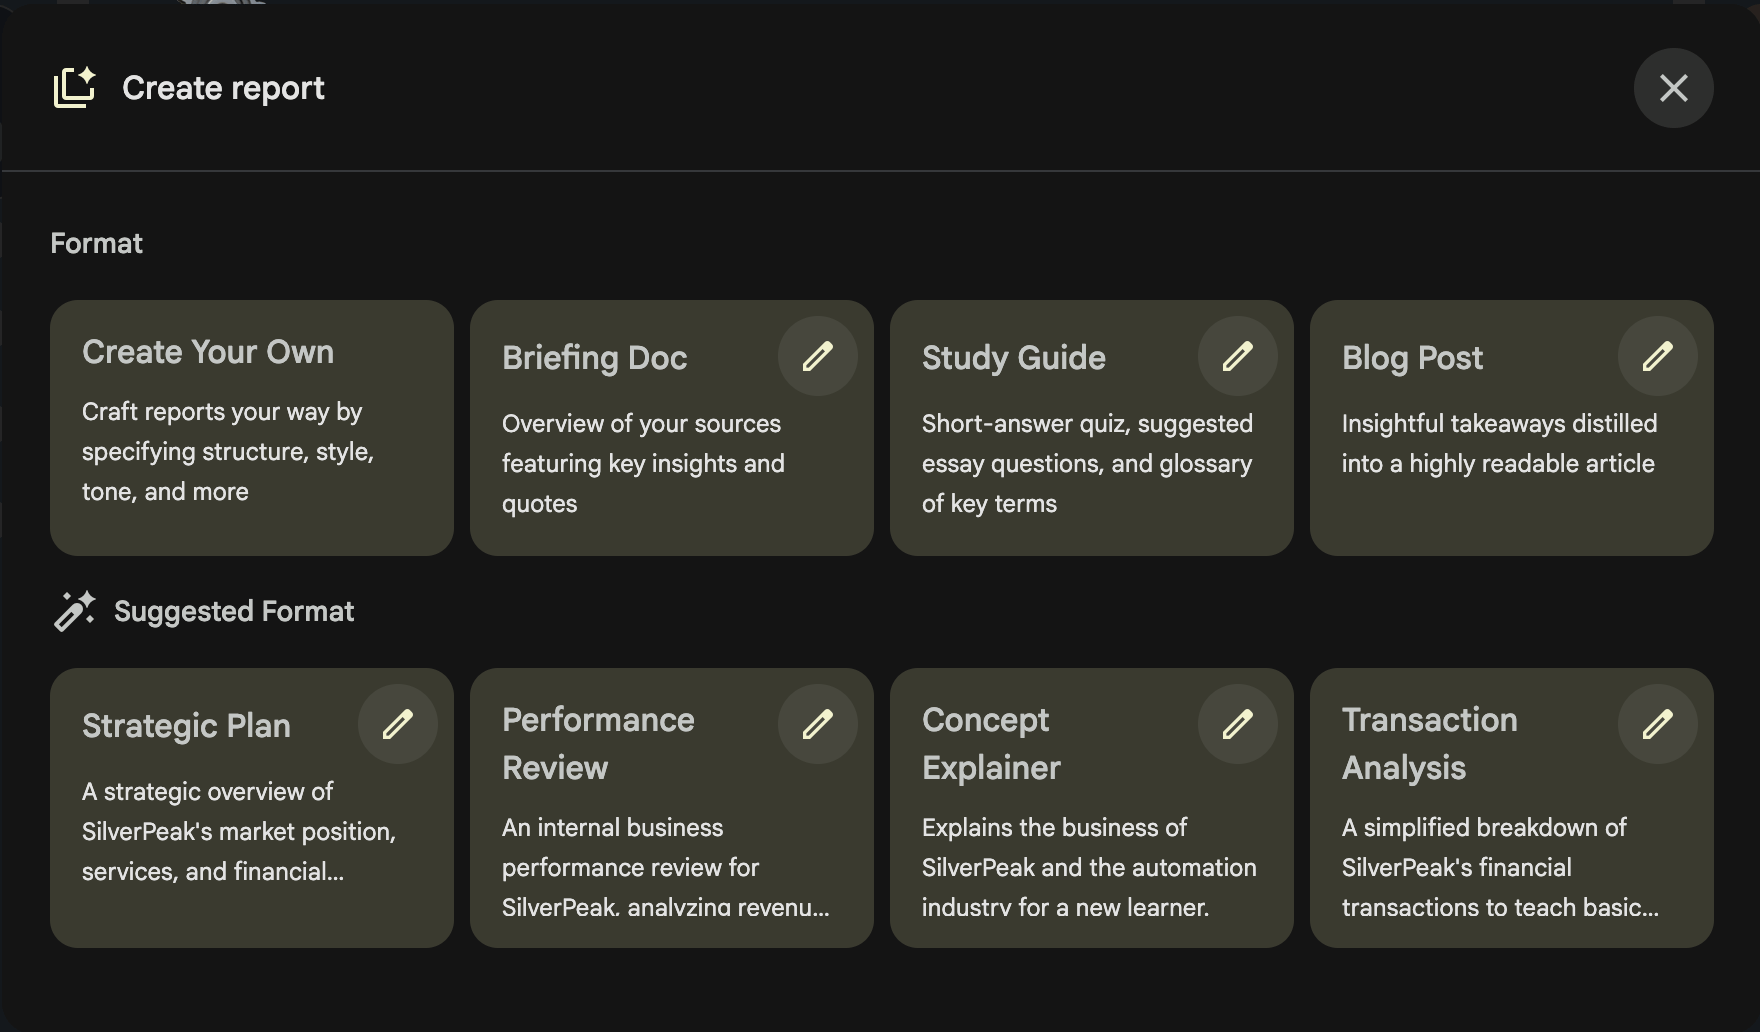Viewport: 1760px width, 1032px height.
Task: Choose the Transaction Analysis description text
Action: point(1499,867)
